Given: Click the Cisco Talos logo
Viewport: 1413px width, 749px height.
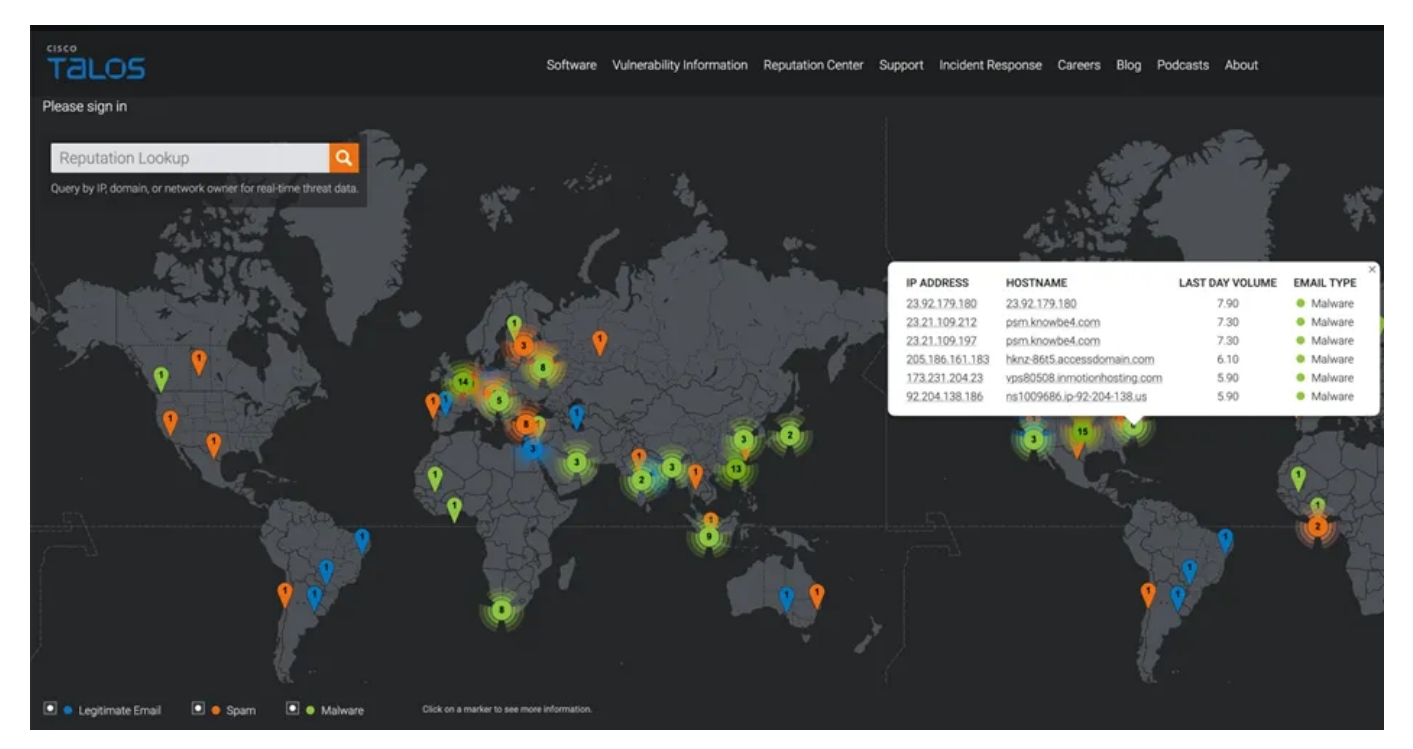Looking at the screenshot, I should click(96, 63).
